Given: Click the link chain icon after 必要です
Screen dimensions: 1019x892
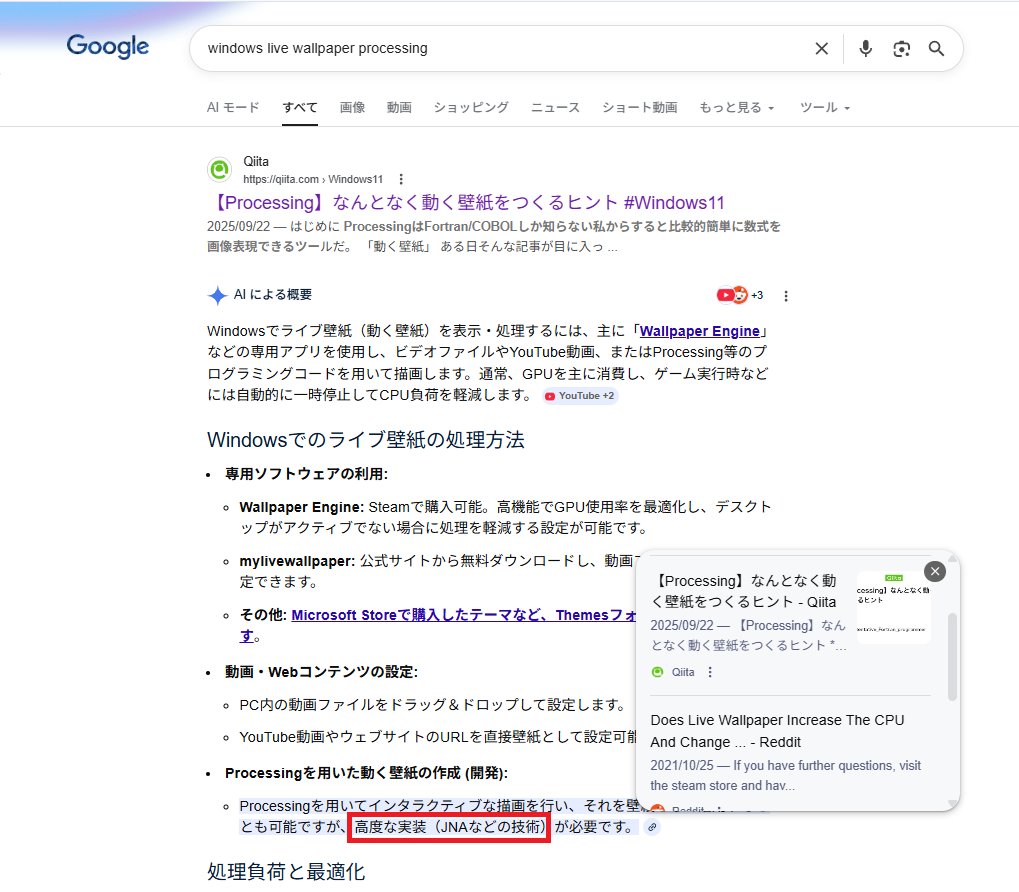Looking at the screenshot, I should pyautogui.click(x=652, y=827).
